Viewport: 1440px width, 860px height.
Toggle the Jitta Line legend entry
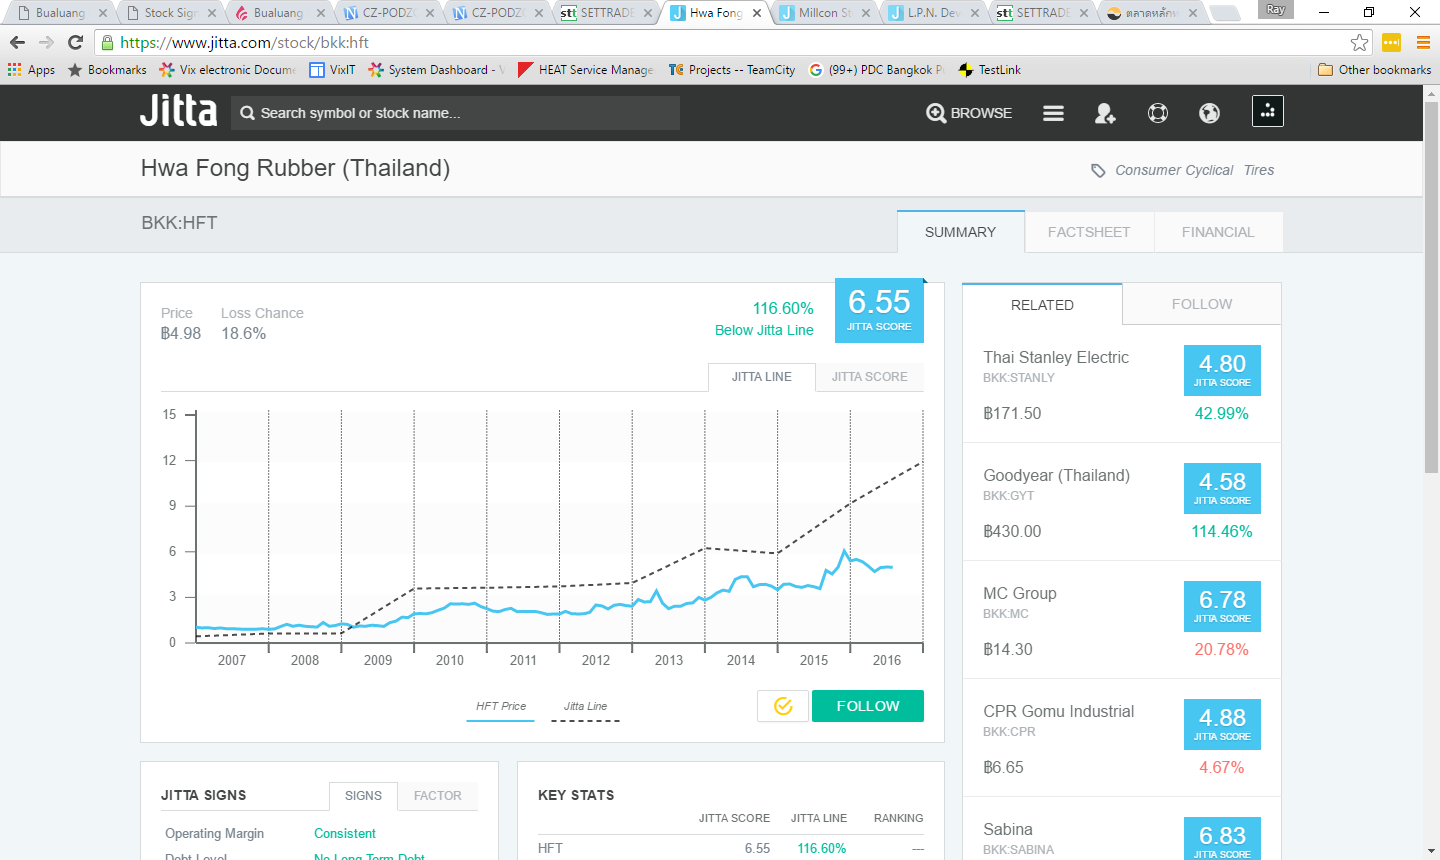pos(585,708)
